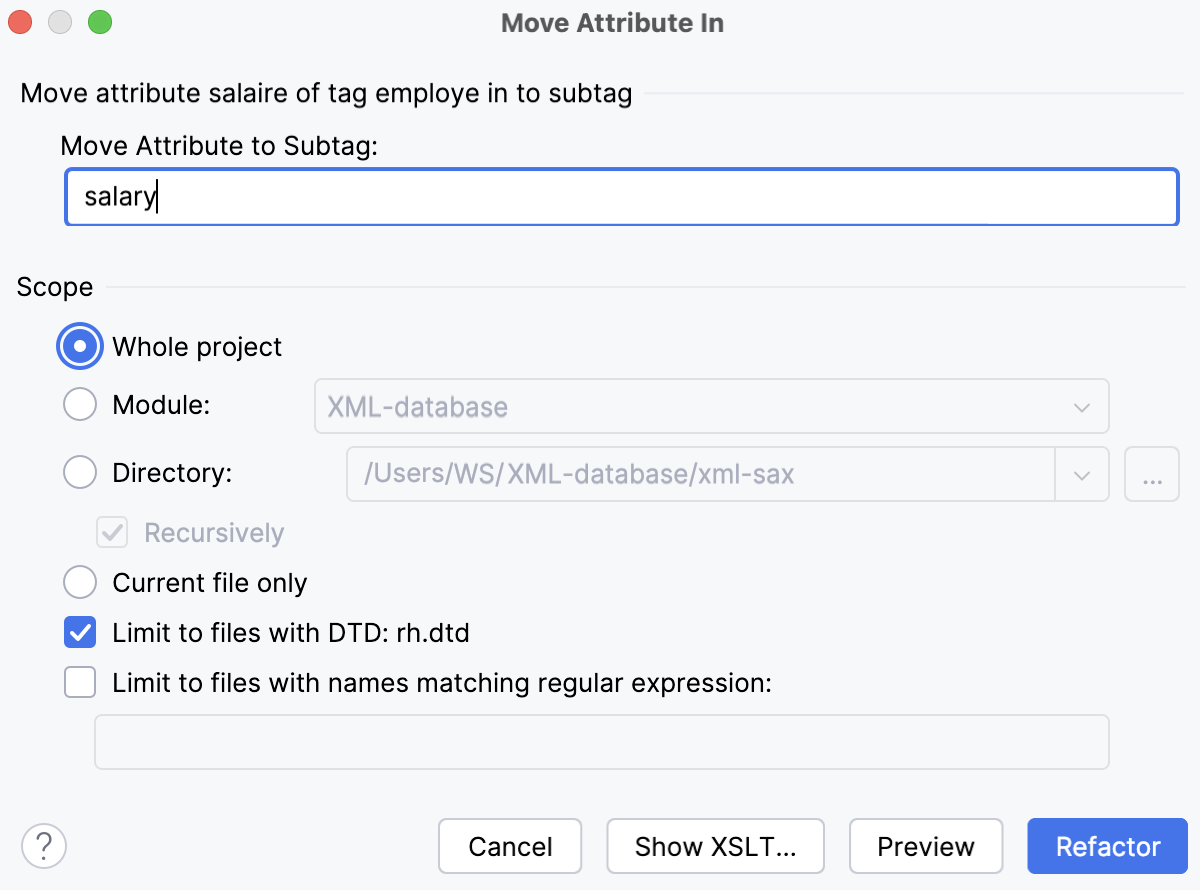Click the Preview button

pos(926,846)
